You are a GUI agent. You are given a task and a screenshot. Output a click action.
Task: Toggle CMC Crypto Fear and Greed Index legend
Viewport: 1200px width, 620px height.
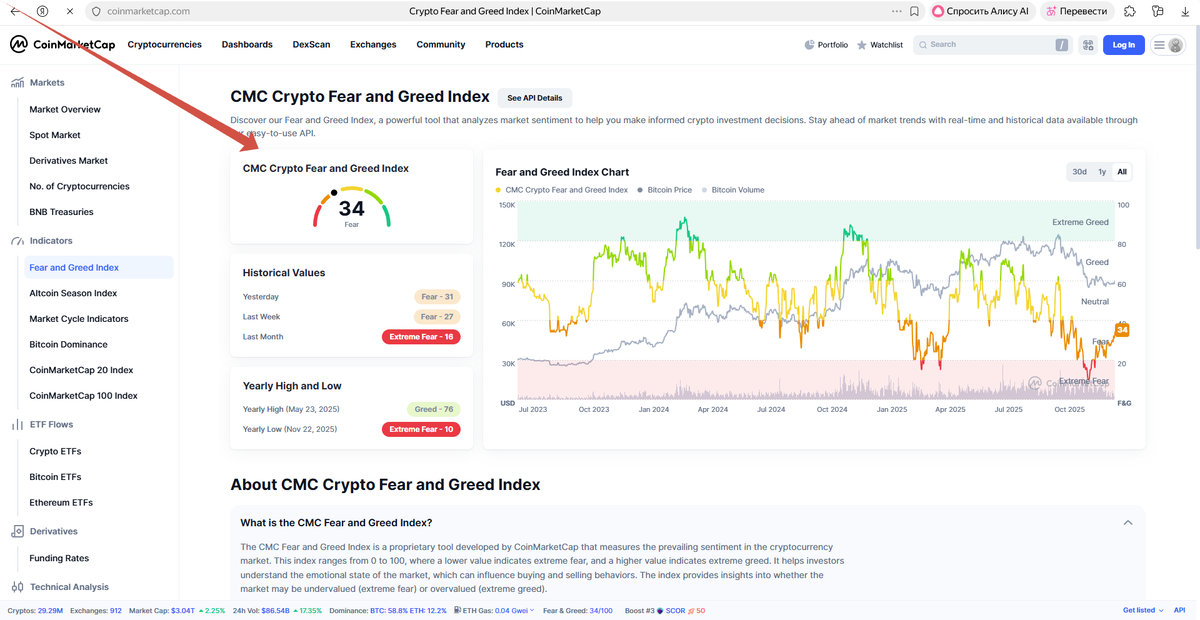tap(562, 189)
